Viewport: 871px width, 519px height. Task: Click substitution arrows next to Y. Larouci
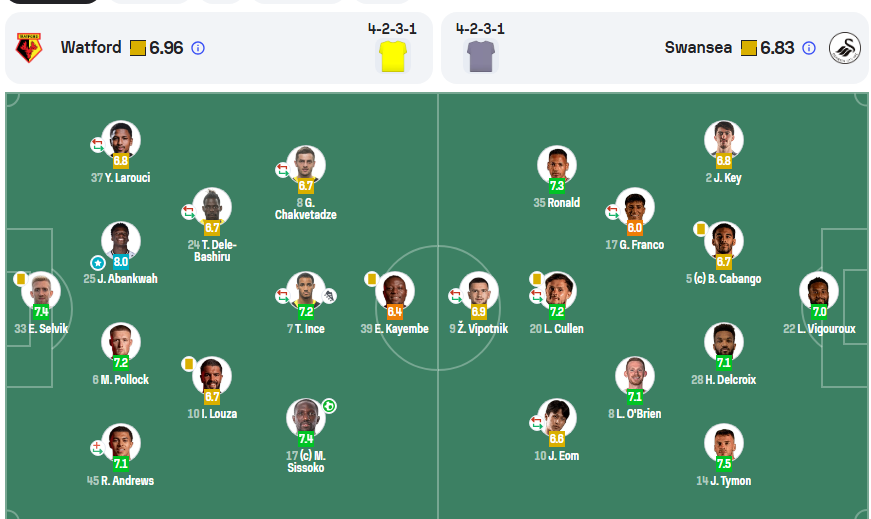click(97, 145)
